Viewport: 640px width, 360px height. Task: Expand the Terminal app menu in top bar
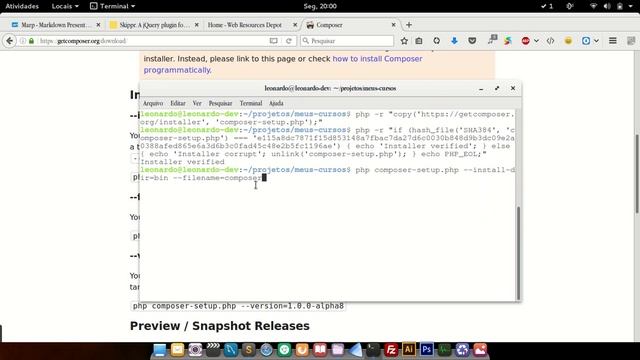click(x=112, y=6)
